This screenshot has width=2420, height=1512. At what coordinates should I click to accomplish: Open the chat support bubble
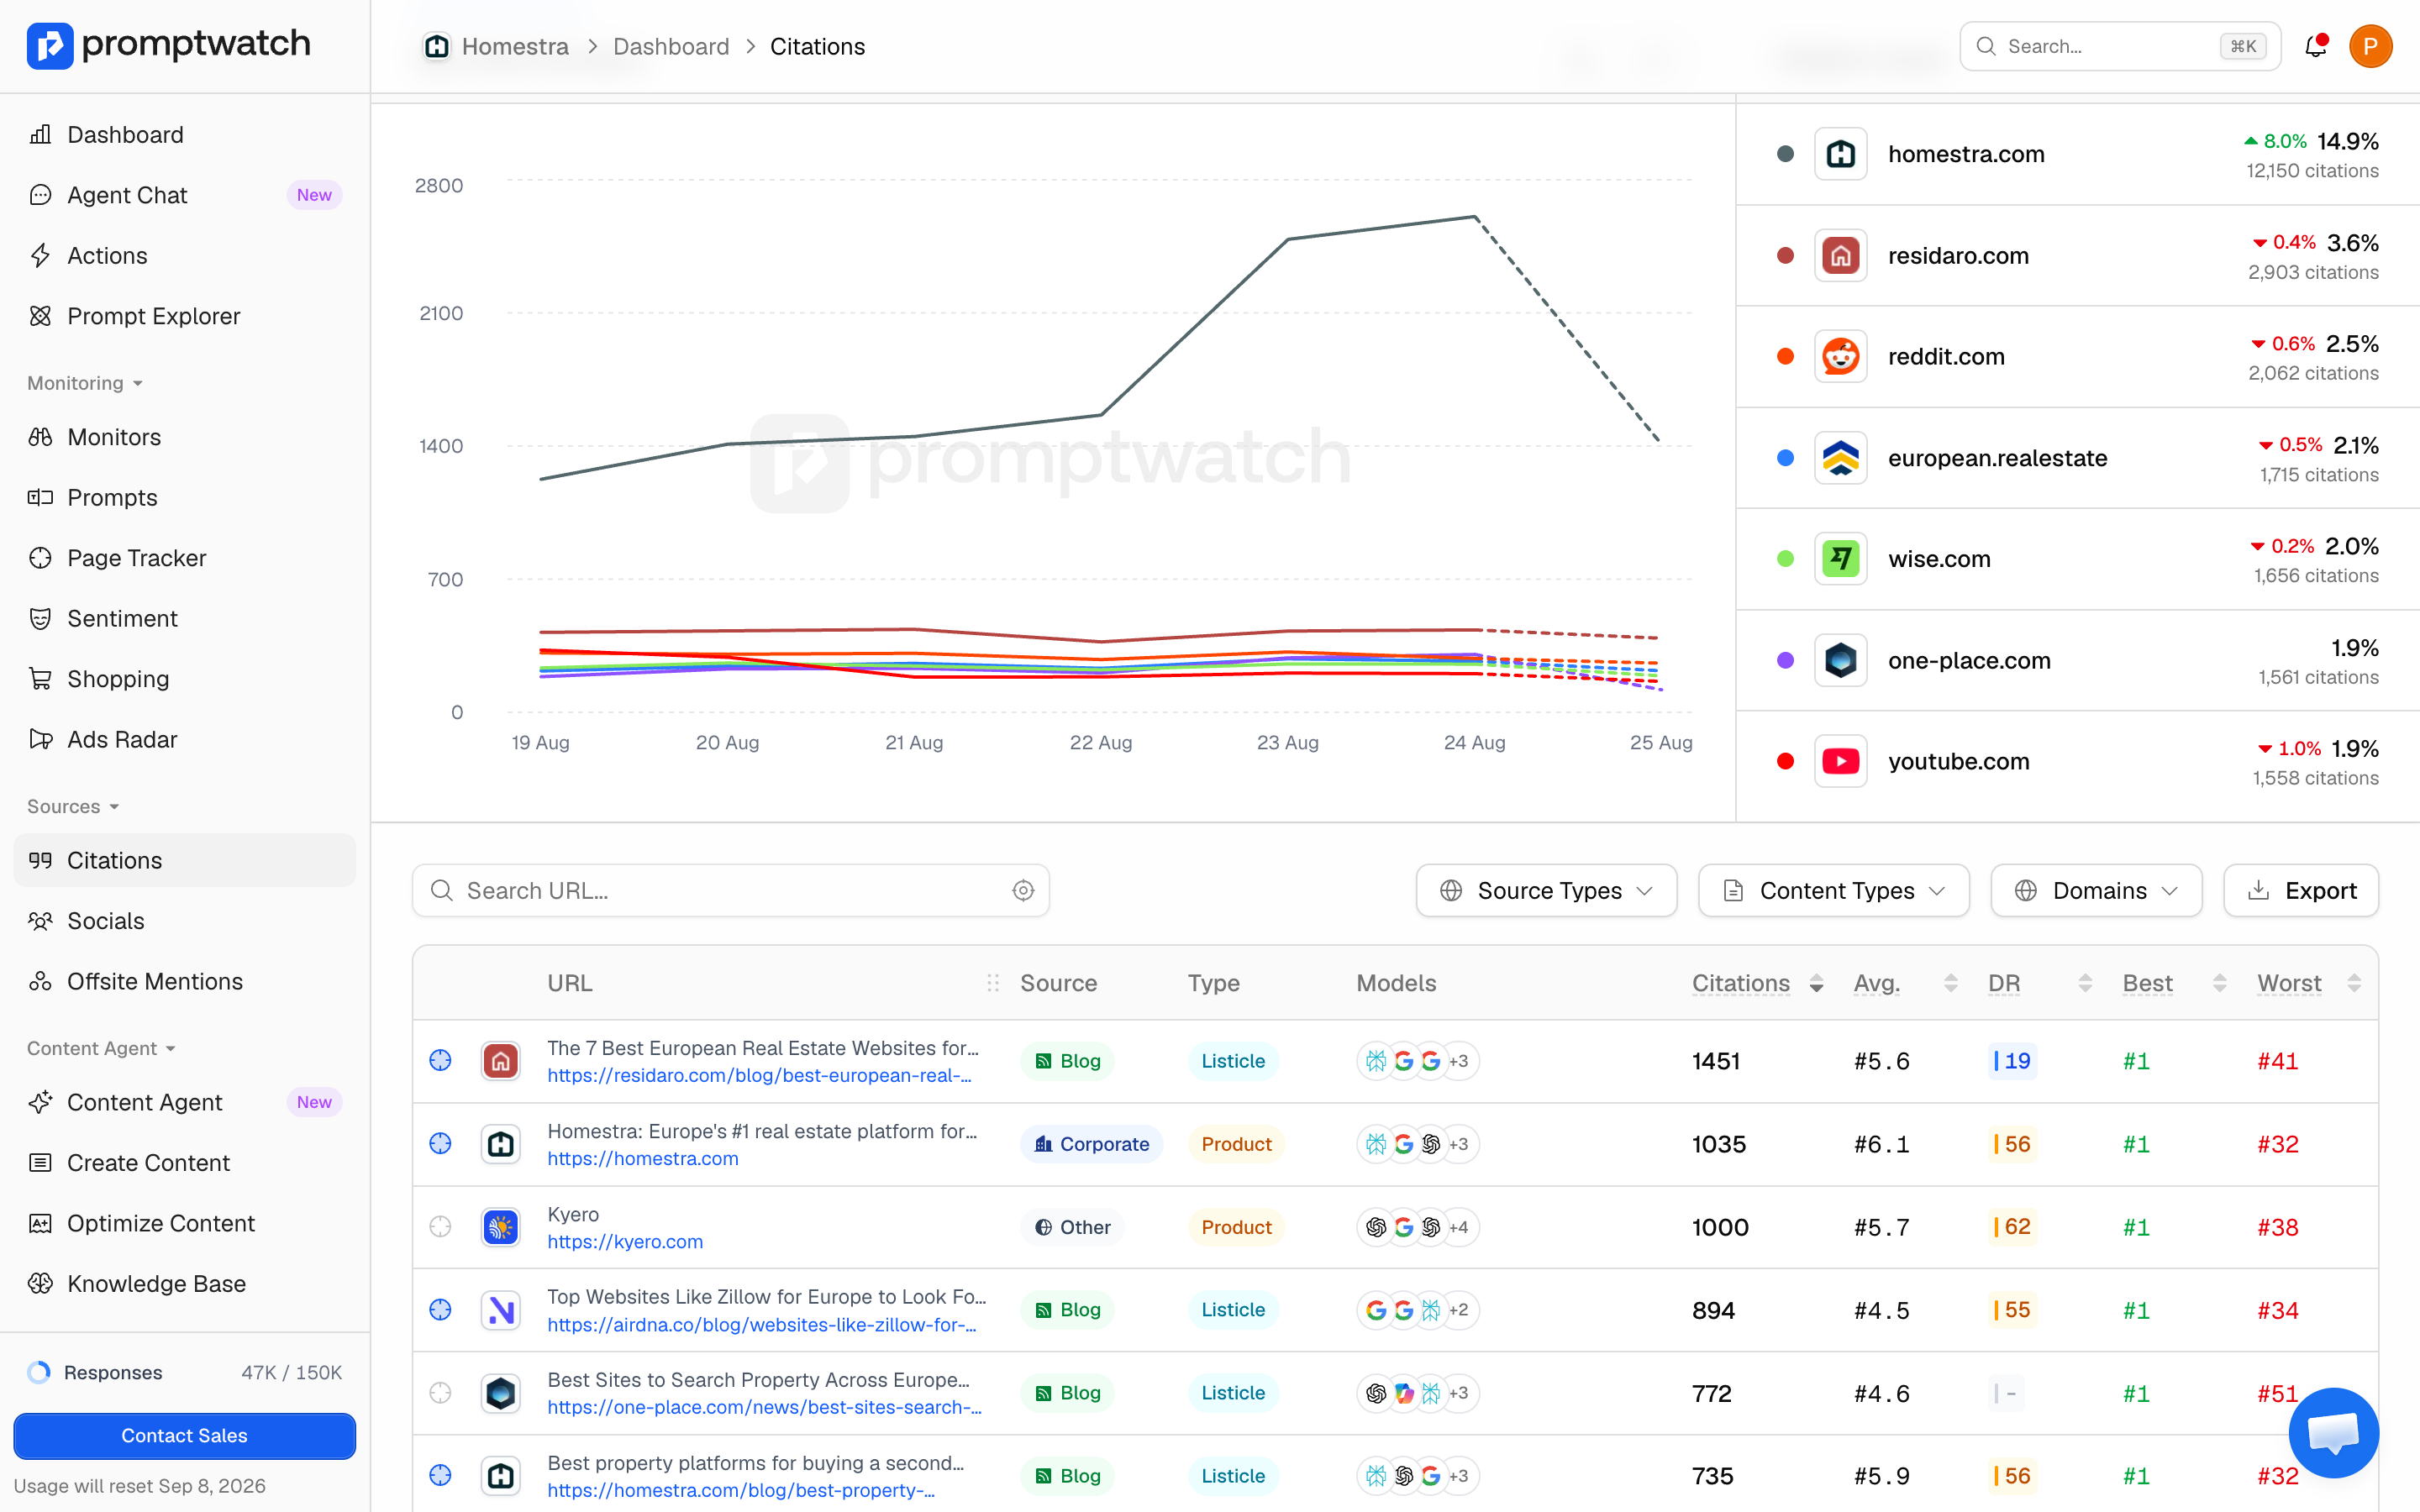[2333, 1433]
